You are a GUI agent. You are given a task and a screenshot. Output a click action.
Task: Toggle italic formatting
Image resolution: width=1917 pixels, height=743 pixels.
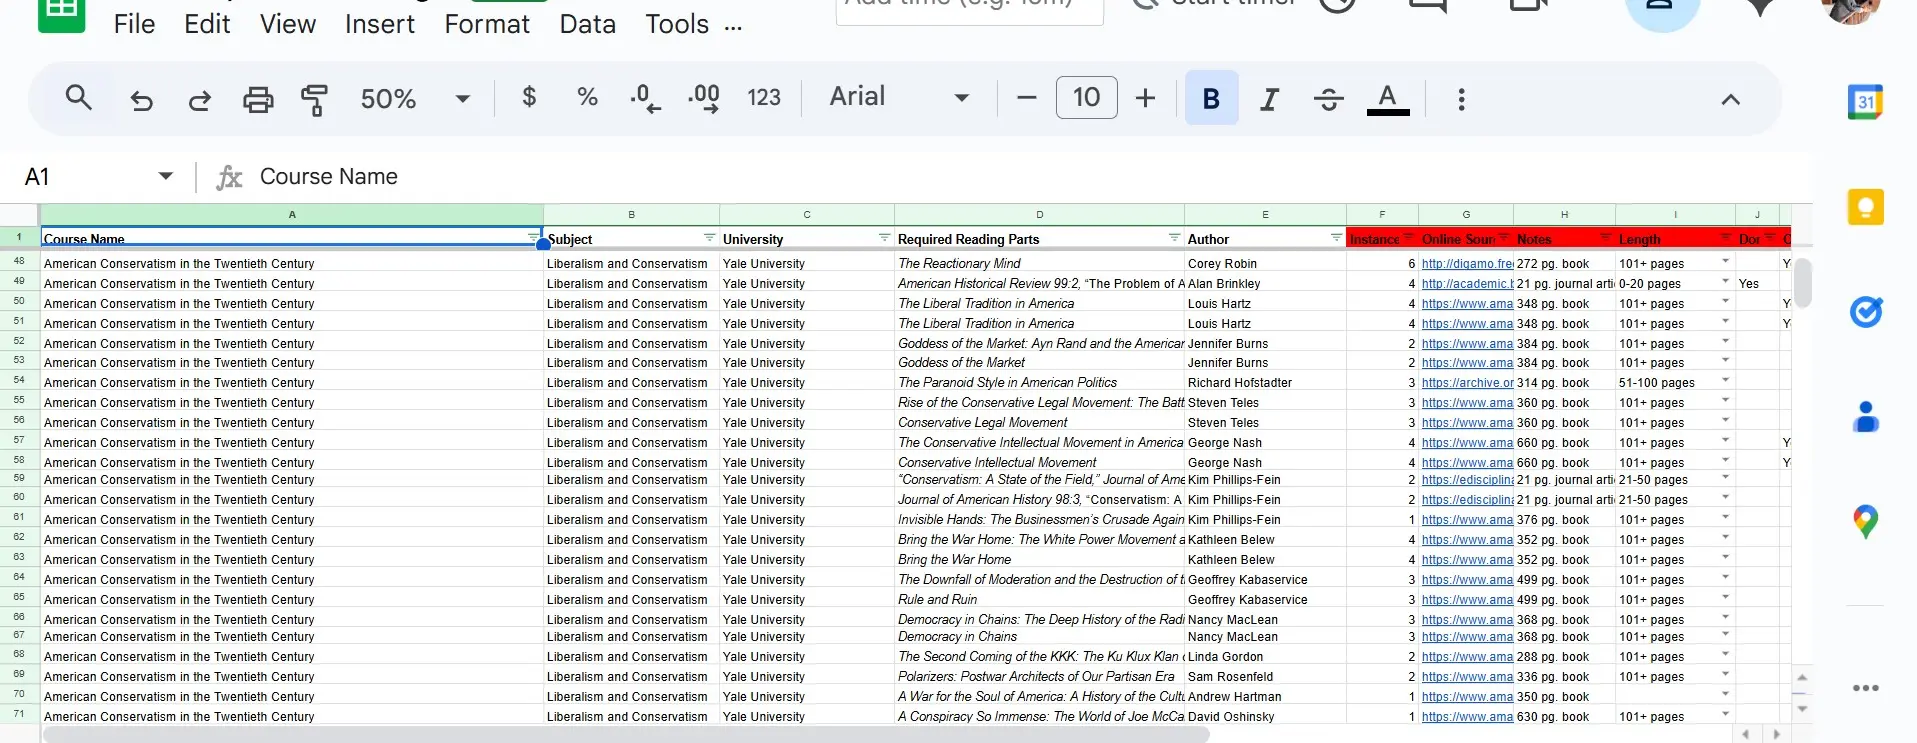pos(1269,99)
